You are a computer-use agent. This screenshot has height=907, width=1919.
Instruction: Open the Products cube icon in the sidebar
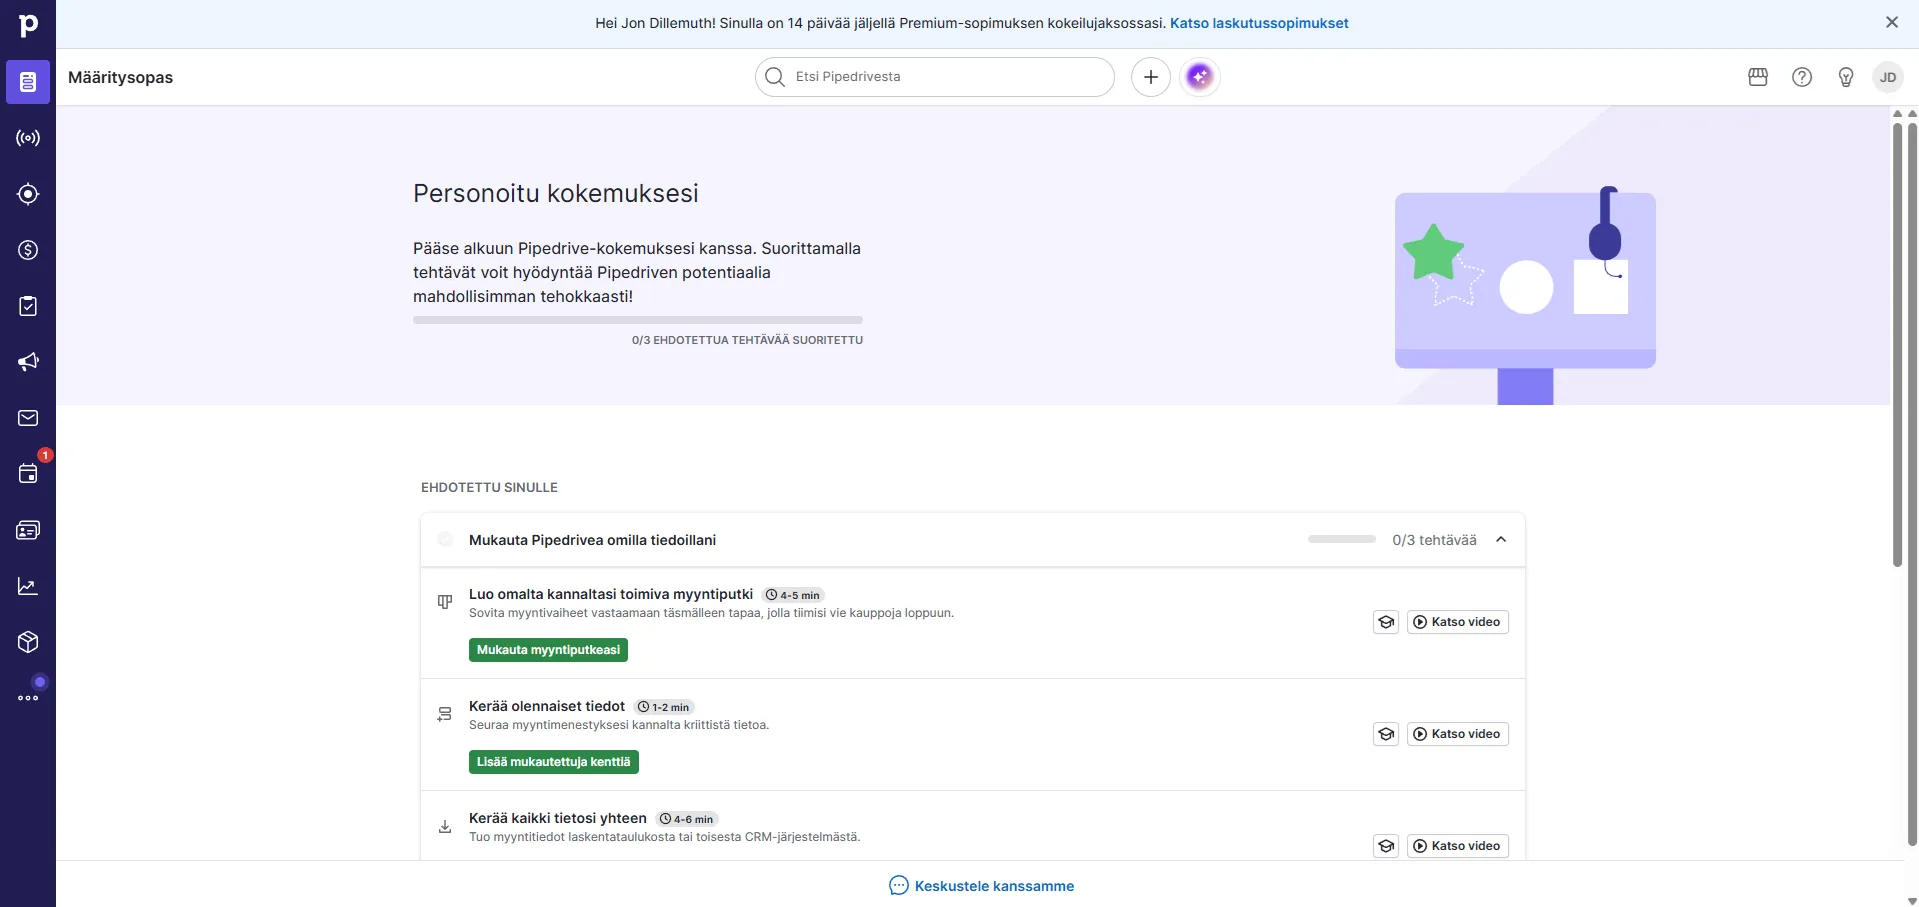(27, 642)
